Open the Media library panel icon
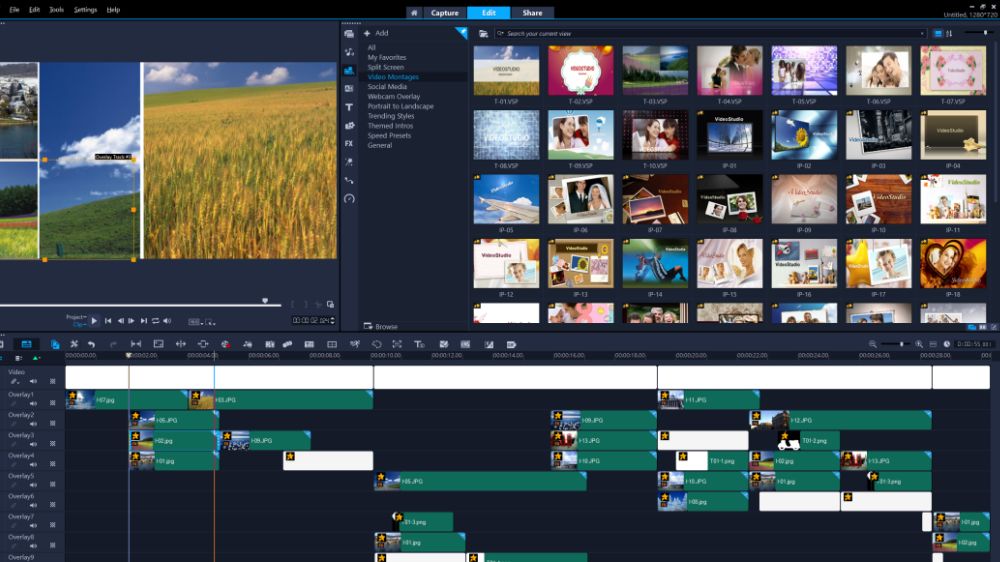Image resolution: width=1000 pixels, height=562 pixels. click(349, 34)
